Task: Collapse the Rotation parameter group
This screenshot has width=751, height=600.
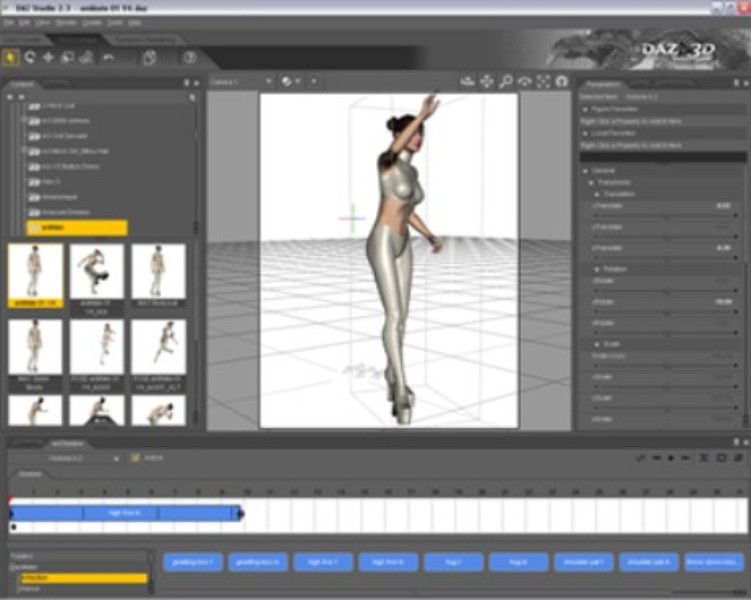Action: (598, 269)
